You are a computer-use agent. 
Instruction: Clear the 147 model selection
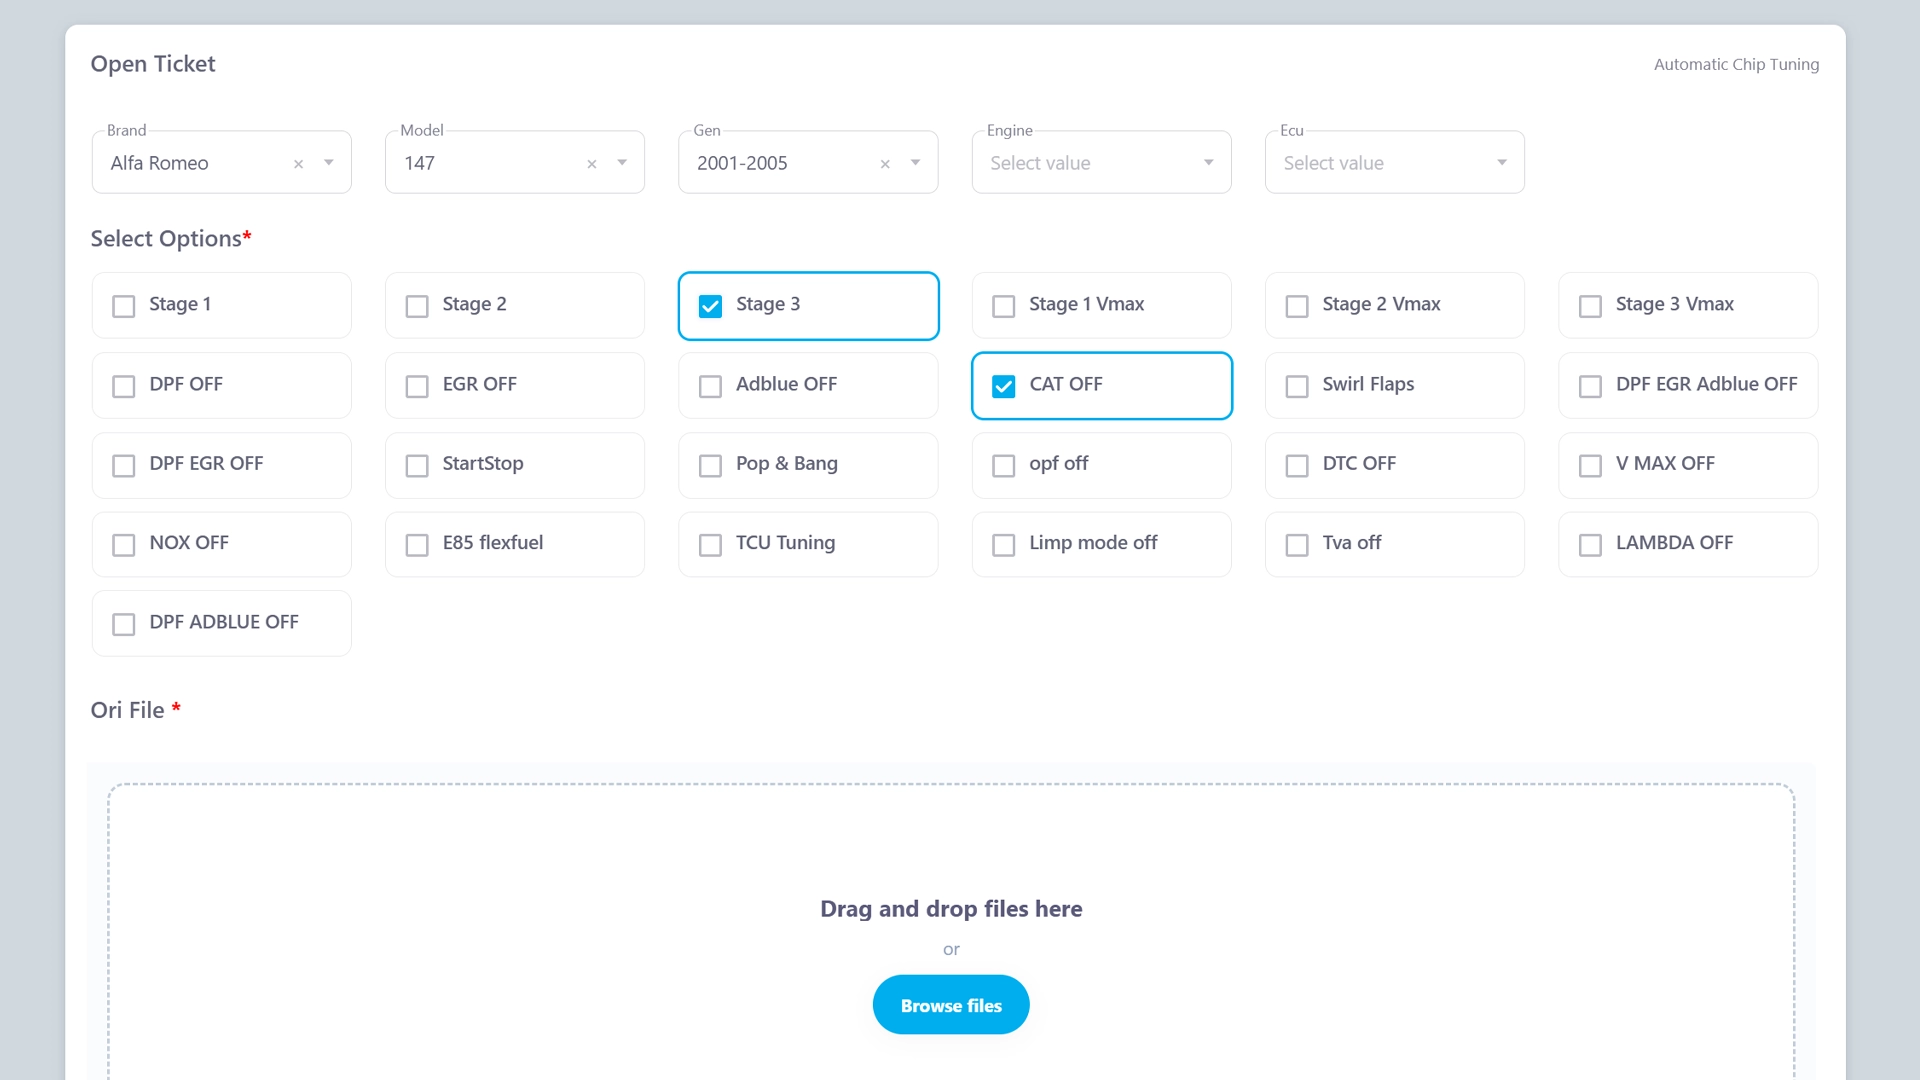[x=592, y=164]
